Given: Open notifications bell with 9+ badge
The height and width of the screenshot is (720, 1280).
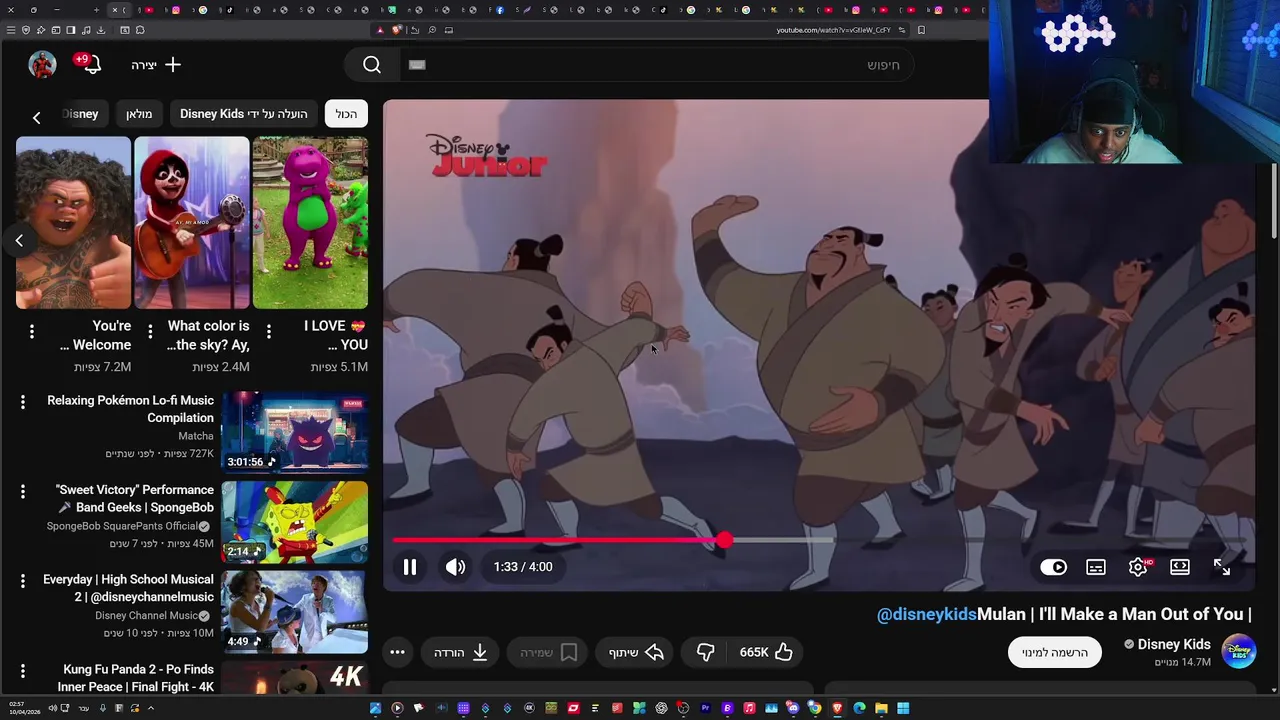Looking at the screenshot, I should click(x=88, y=64).
